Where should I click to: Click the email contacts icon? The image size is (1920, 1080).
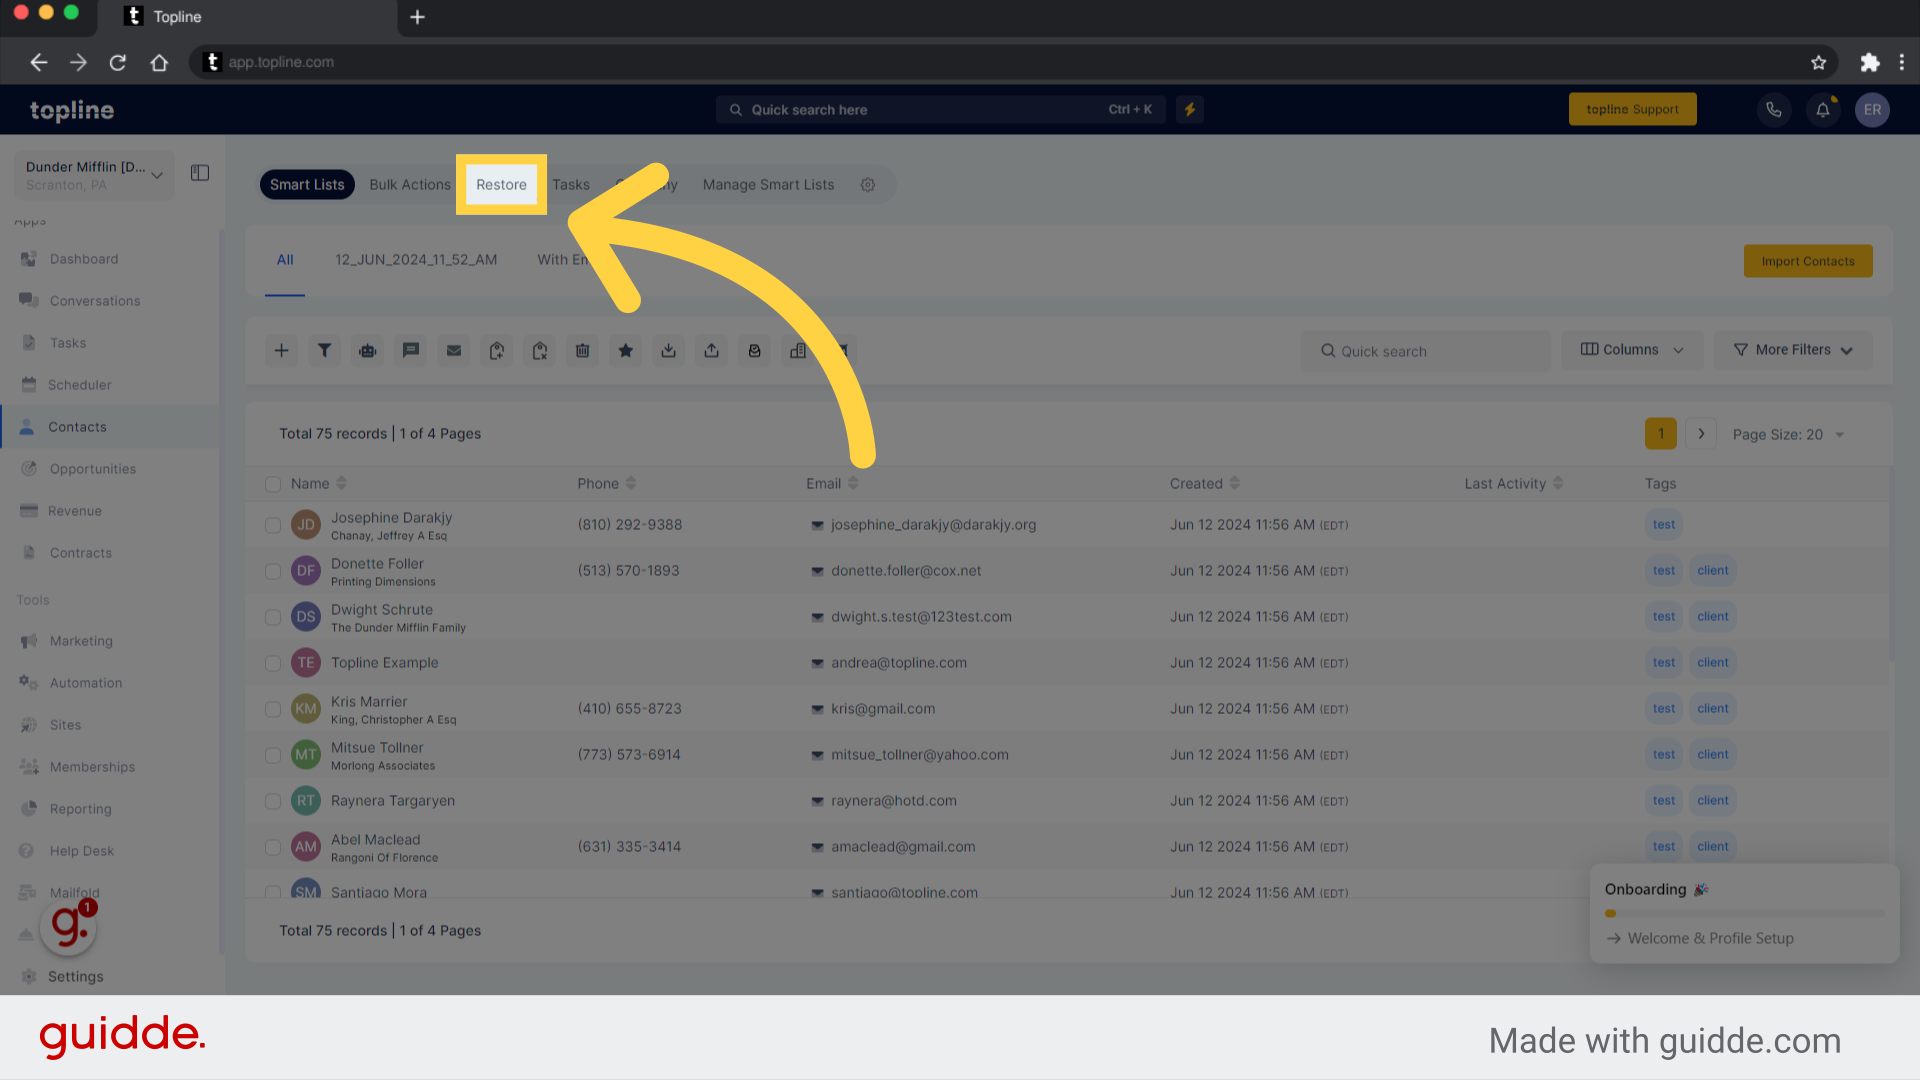(454, 351)
